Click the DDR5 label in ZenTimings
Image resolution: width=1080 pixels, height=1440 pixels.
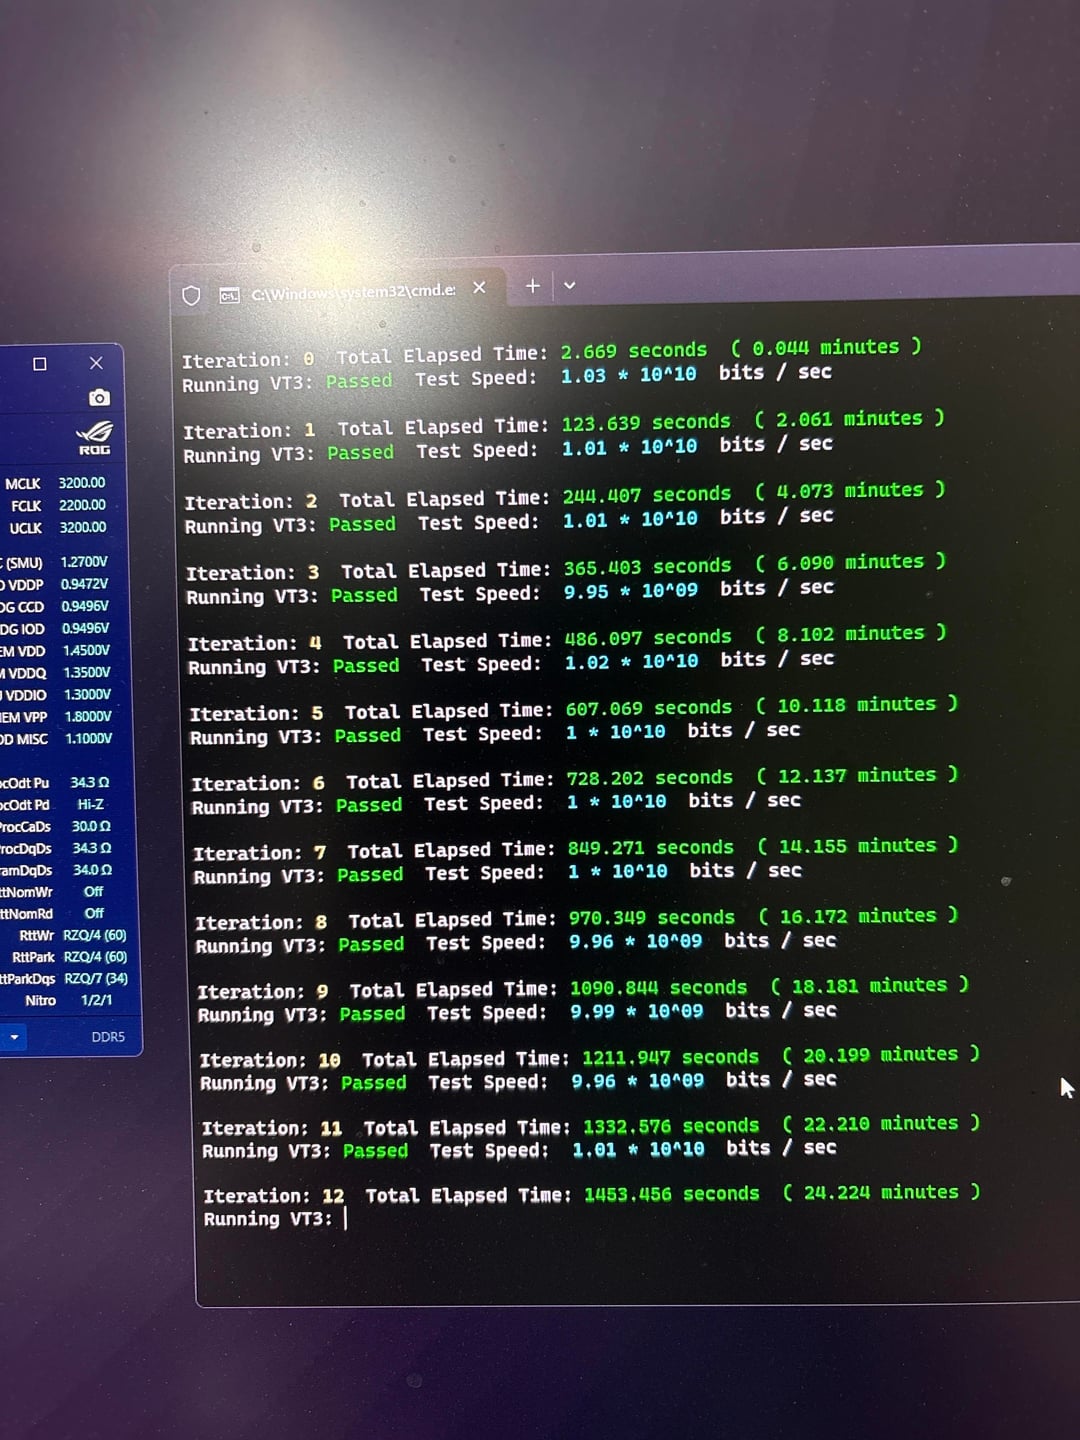108,1037
